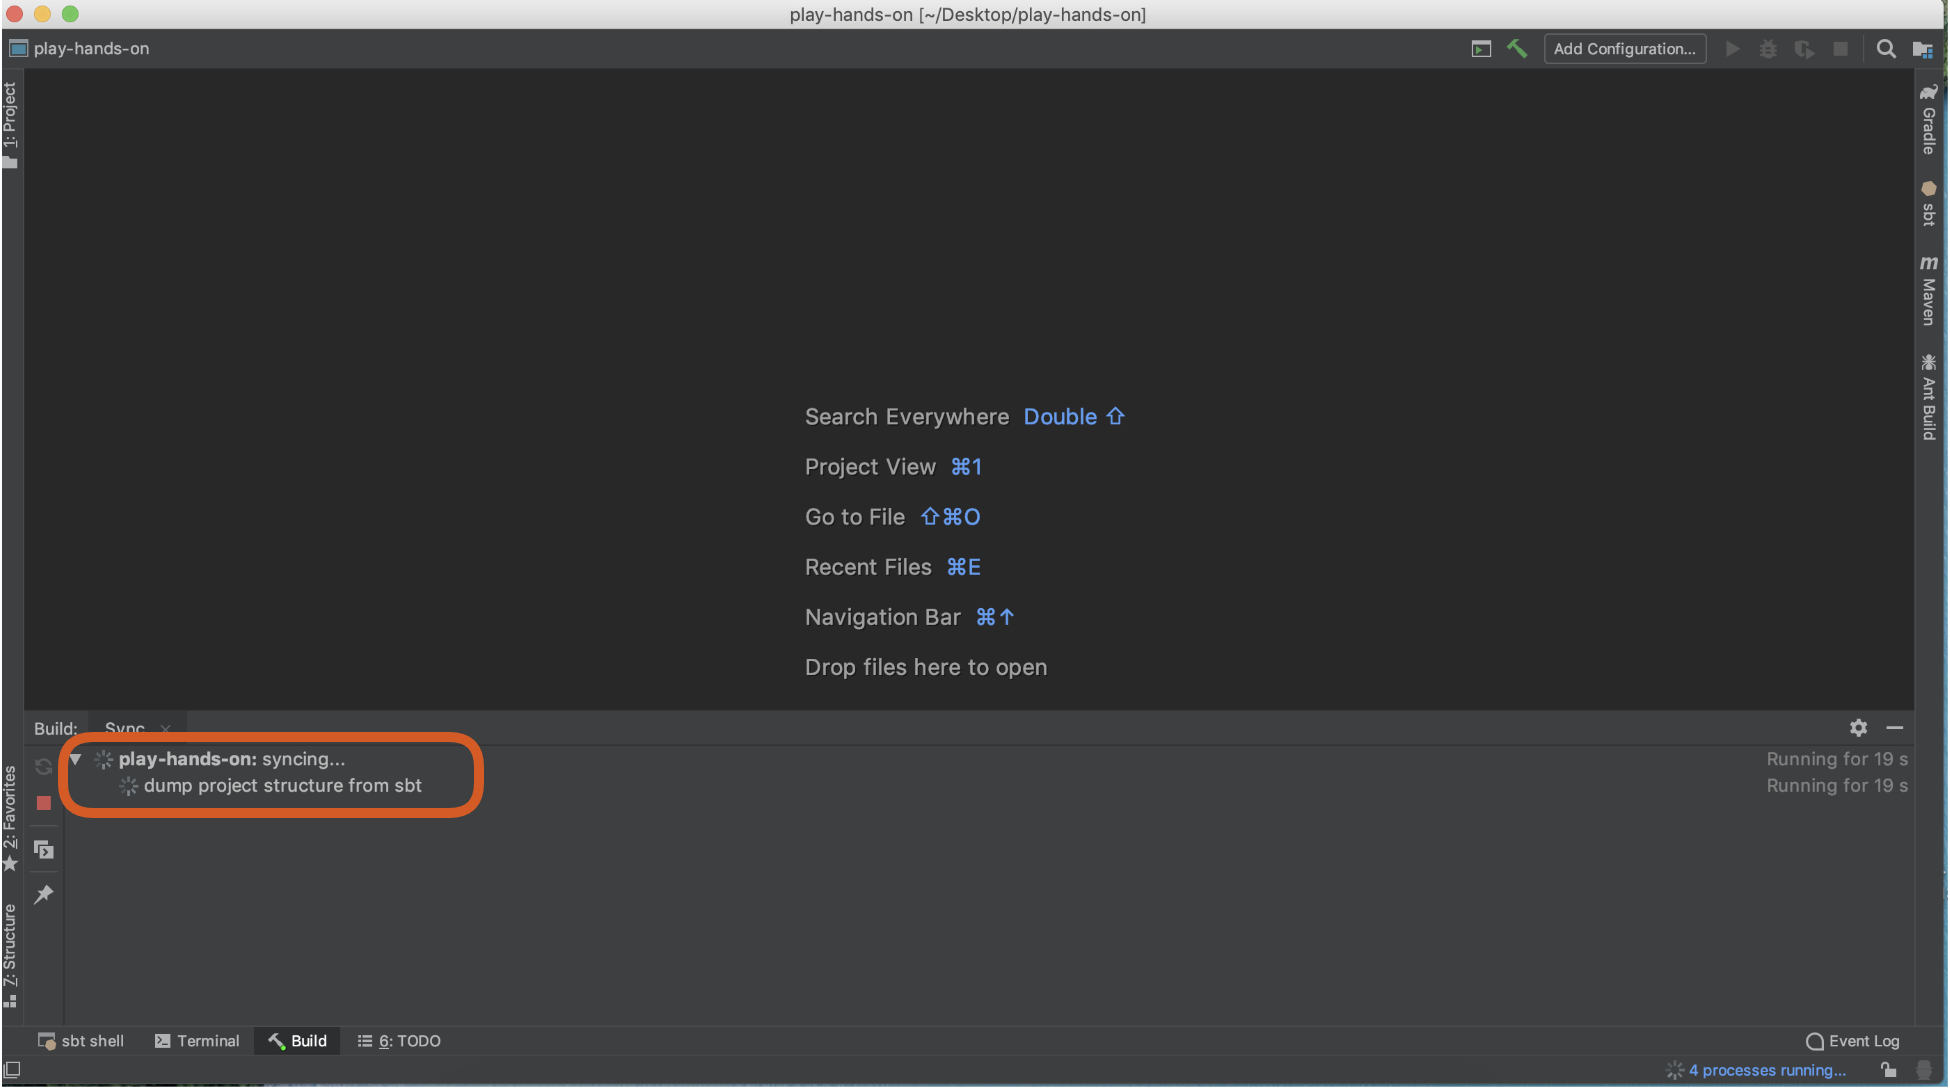Open Build panel settings gear
The image size is (1950, 1088).
pos(1858,728)
